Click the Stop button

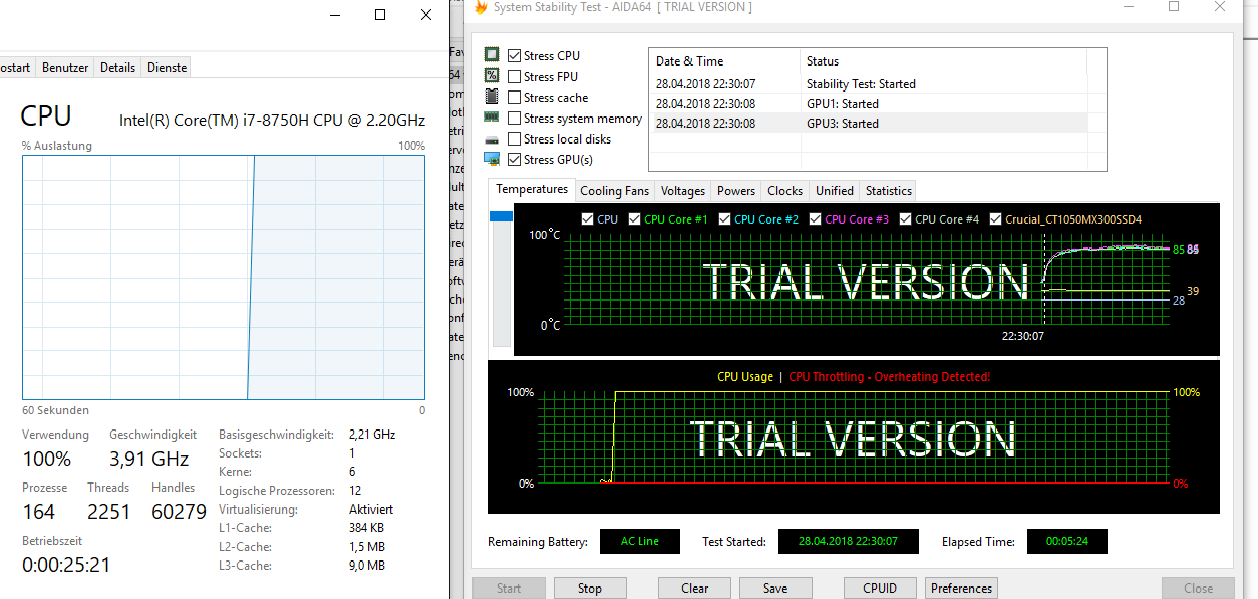click(590, 588)
